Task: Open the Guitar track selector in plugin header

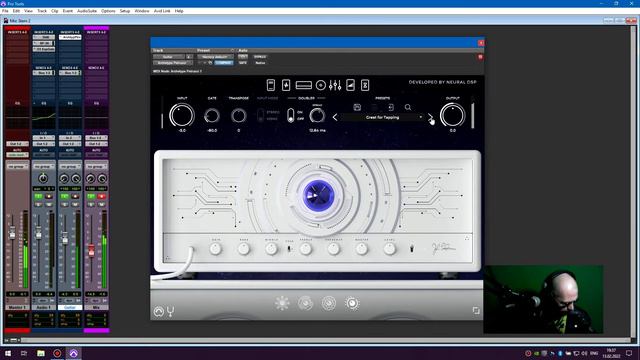Action: (169, 57)
